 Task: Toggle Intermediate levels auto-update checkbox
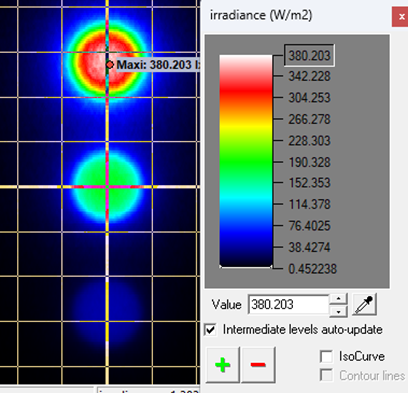pos(211,330)
